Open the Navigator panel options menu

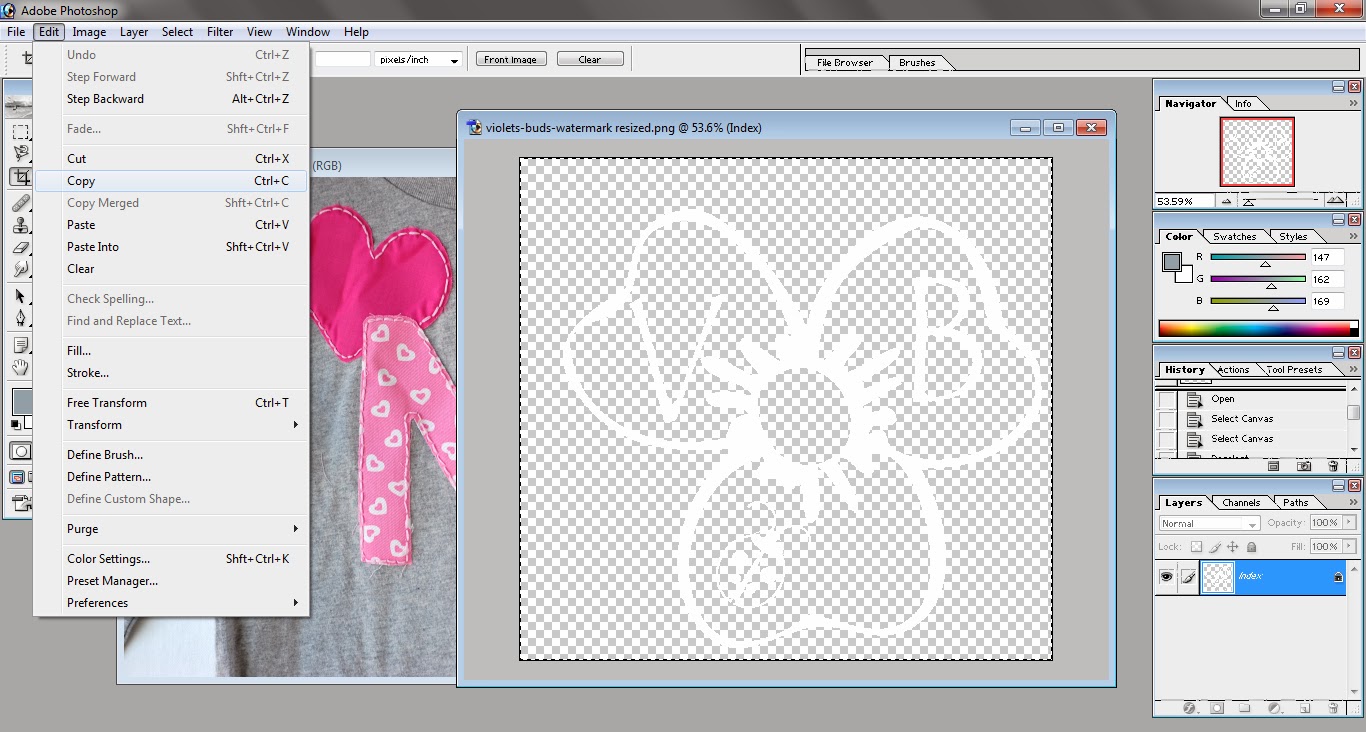pyautogui.click(x=1353, y=103)
